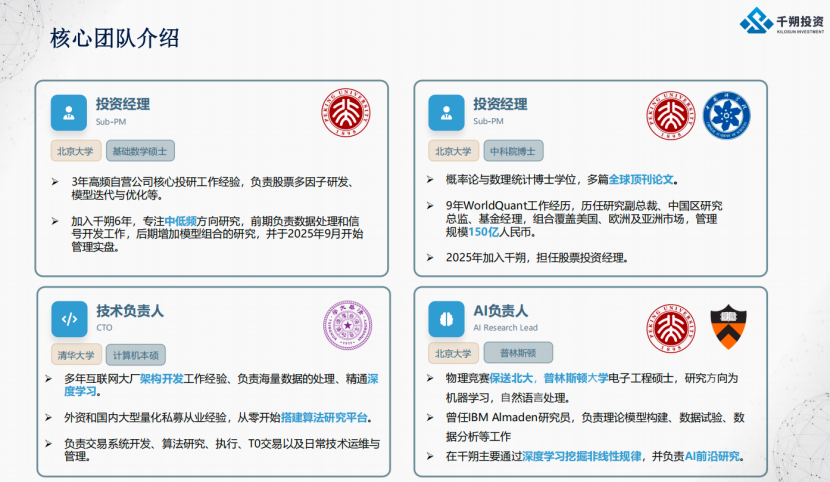Image resolution: width=830 pixels, height=482 pixels.
Task: Click Sub-PM subtitle in the 中科院博士 card
Action: point(488,121)
